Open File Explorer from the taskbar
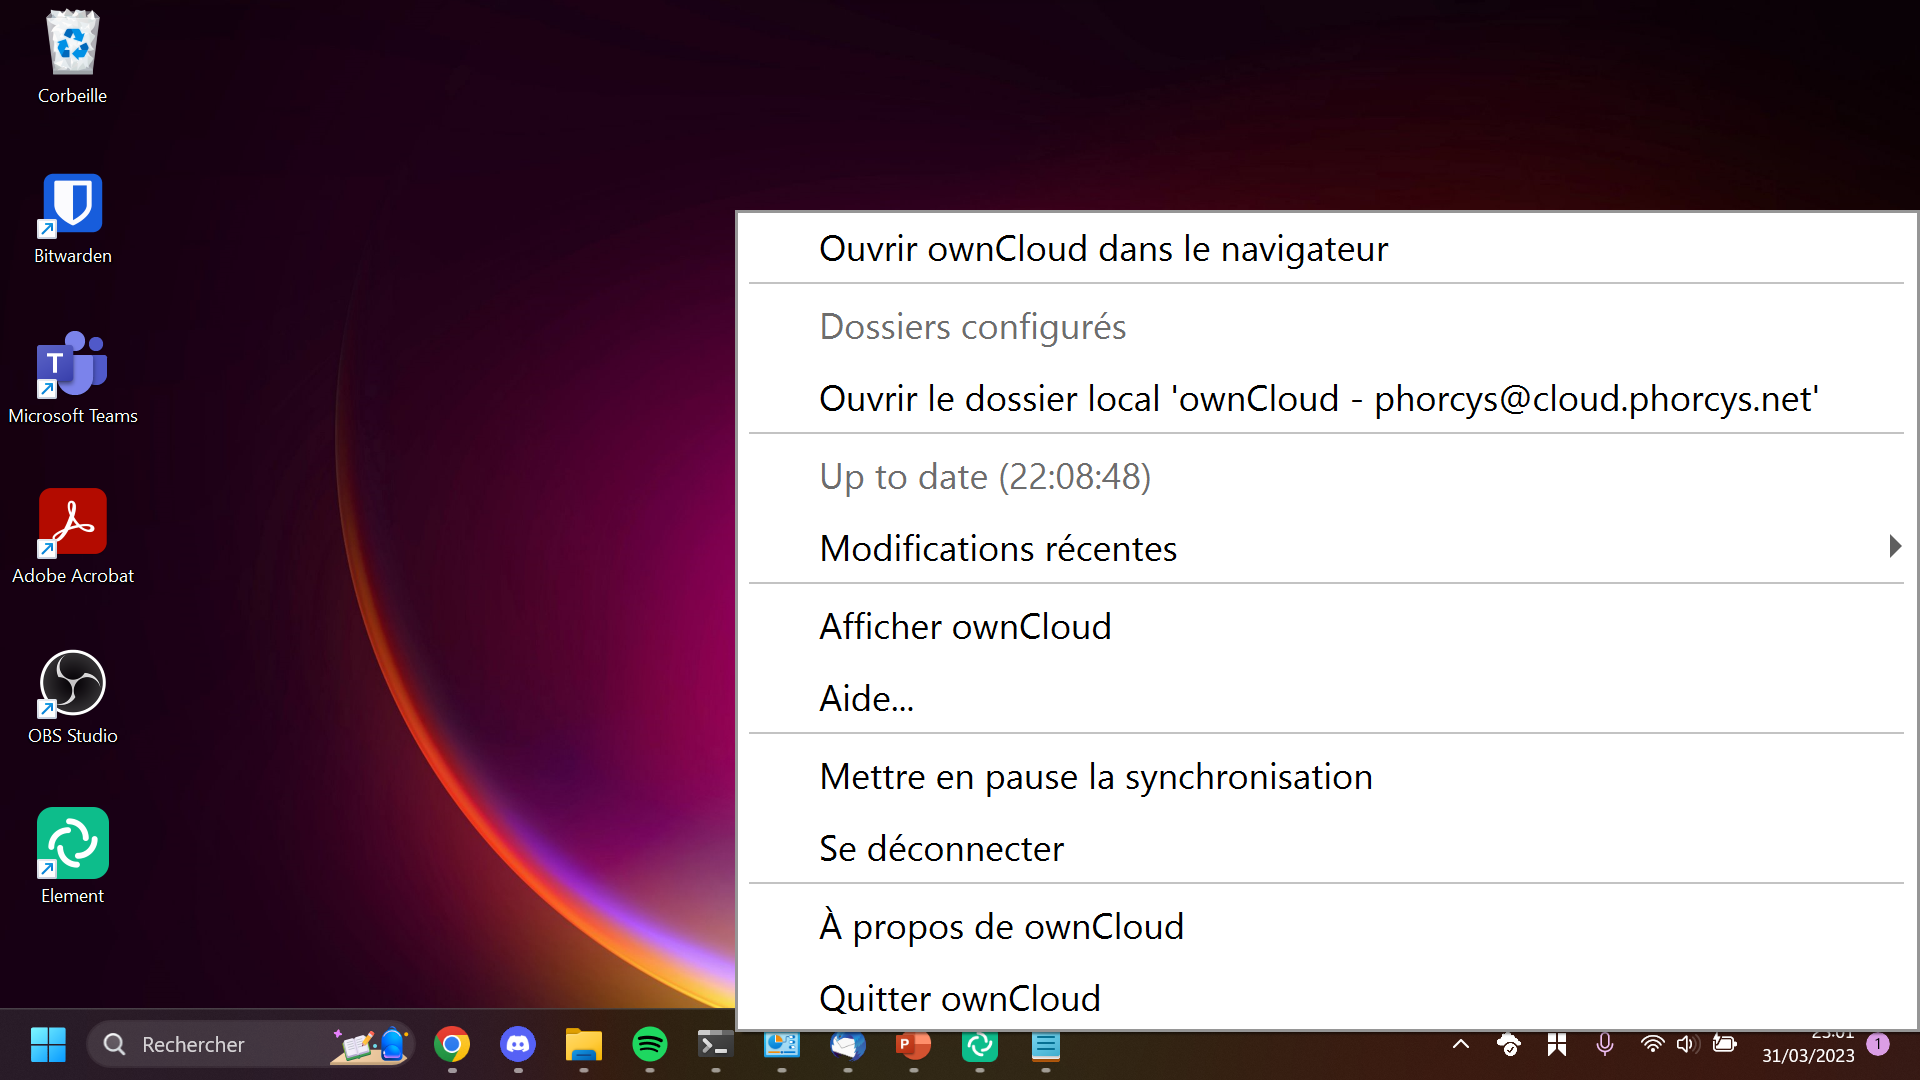Viewport: 1920px width, 1080px height. (x=584, y=1045)
